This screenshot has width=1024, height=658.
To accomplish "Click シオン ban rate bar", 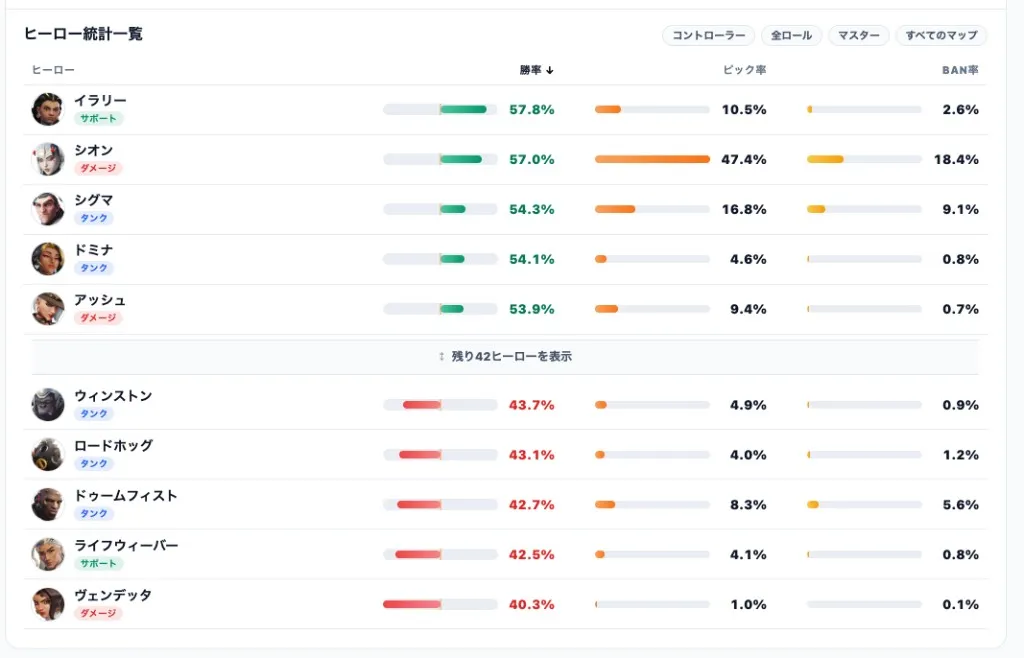I will point(864,159).
